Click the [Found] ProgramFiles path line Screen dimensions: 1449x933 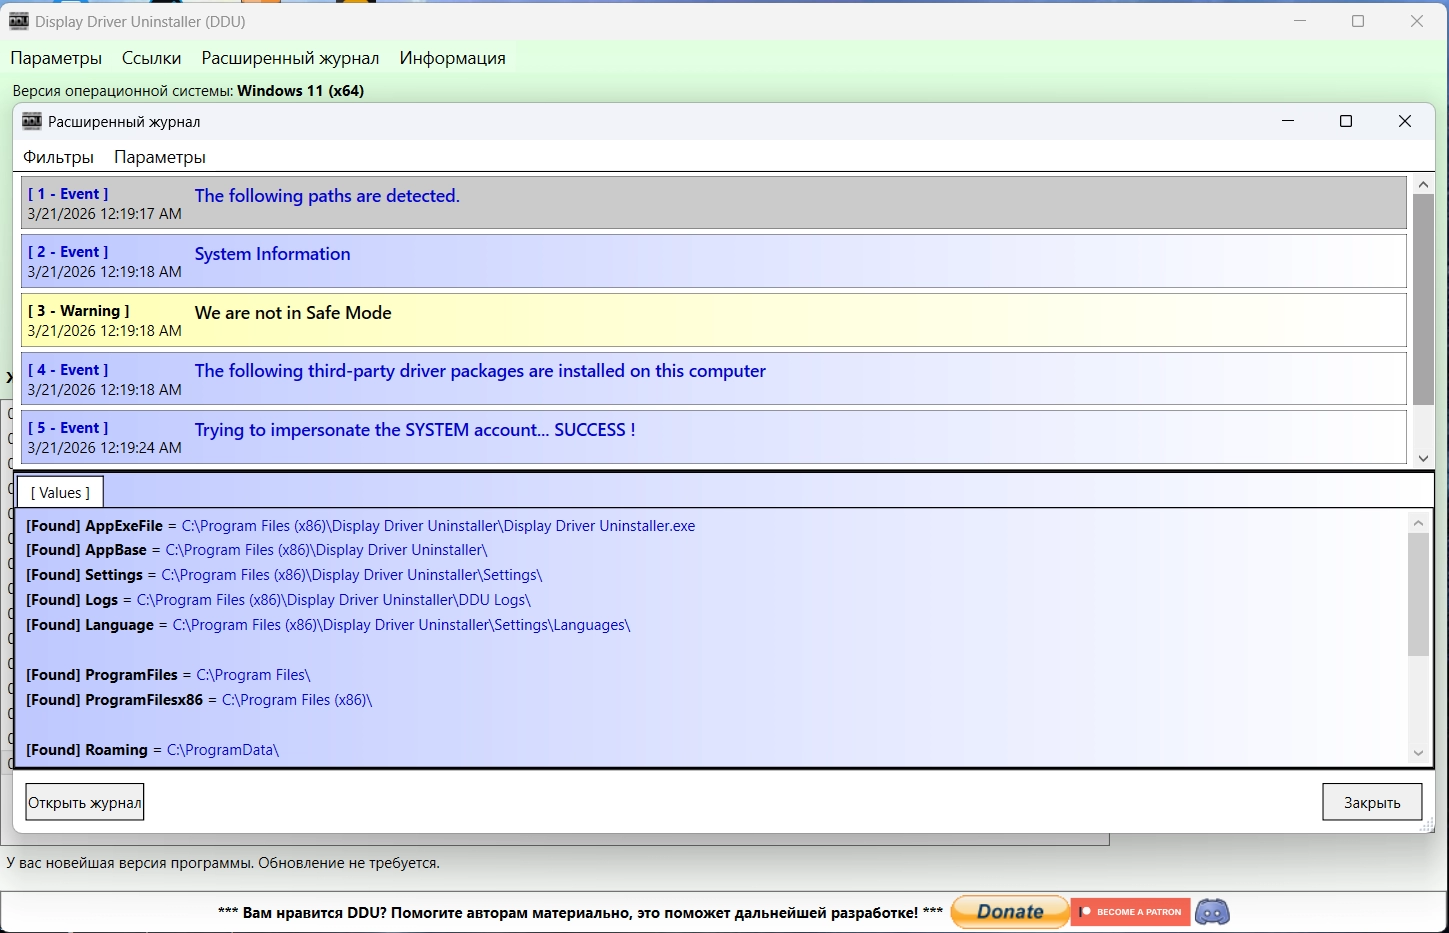(x=168, y=675)
